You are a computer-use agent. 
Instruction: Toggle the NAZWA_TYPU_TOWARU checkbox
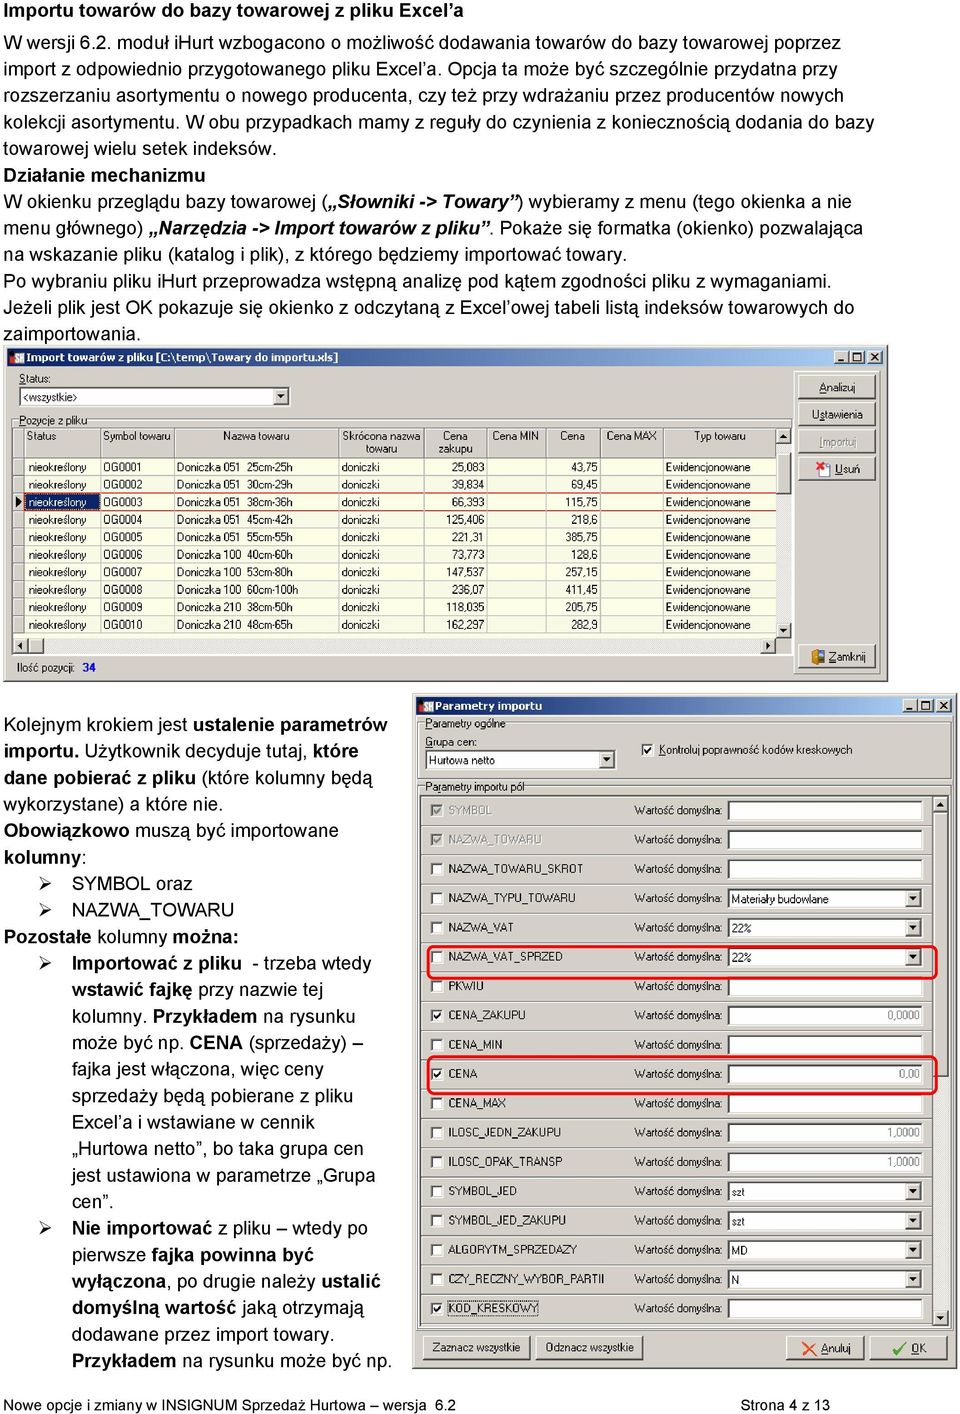[x=436, y=898]
